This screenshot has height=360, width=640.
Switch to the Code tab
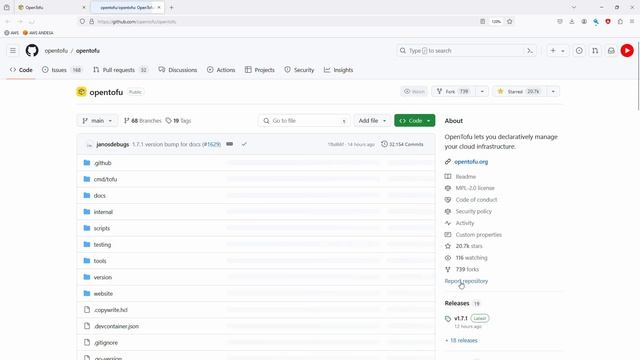click(21, 70)
